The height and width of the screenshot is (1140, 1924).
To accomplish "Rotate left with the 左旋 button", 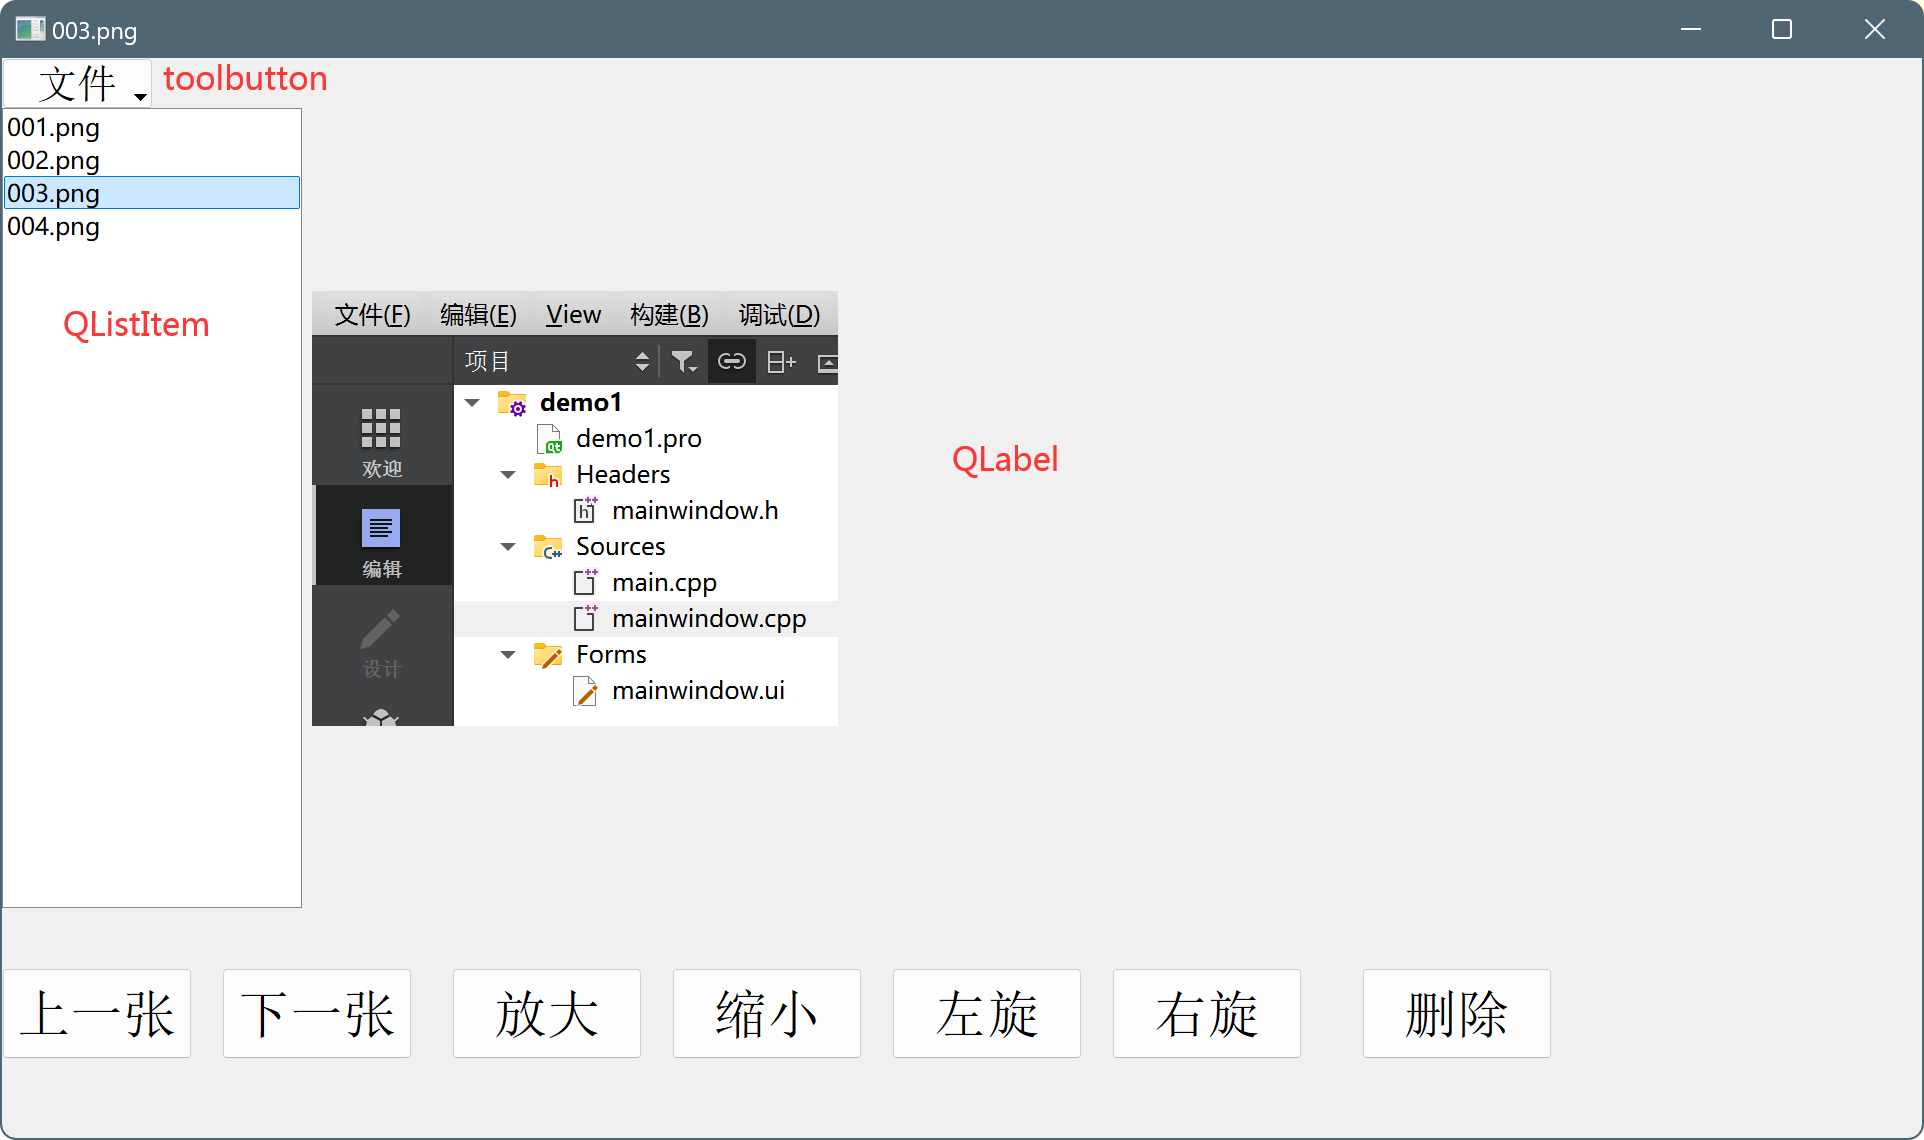I will click(987, 1013).
